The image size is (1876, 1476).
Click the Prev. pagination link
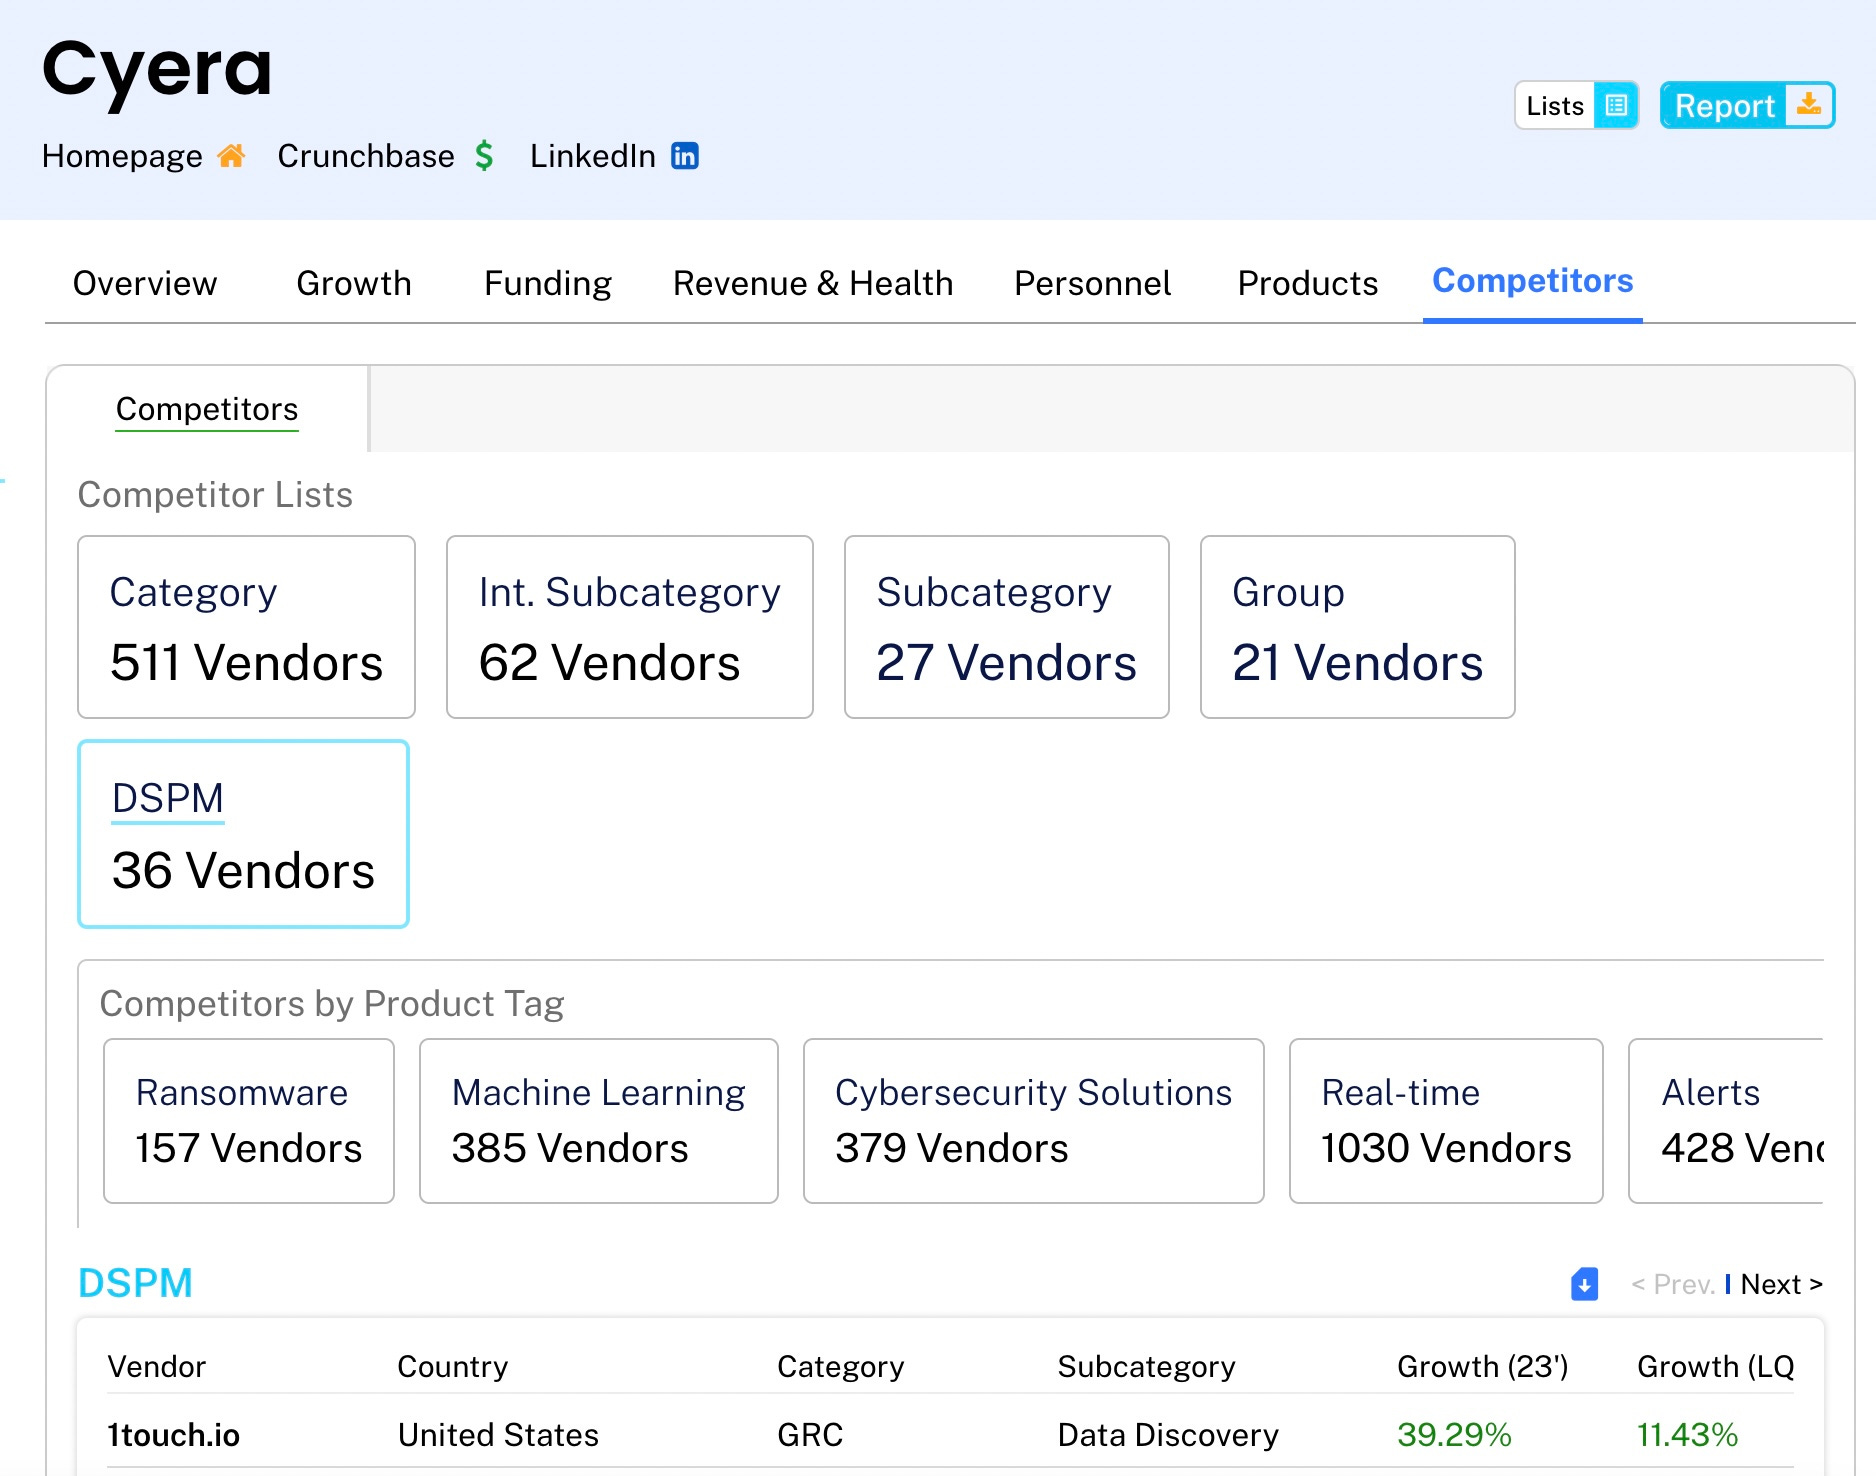point(1673,1284)
